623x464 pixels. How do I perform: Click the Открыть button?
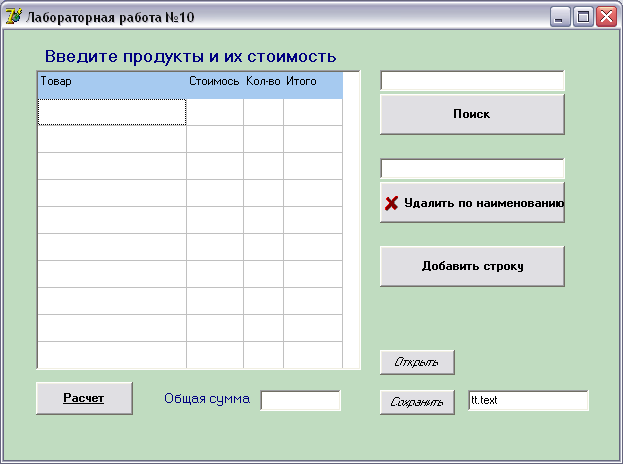point(417,362)
